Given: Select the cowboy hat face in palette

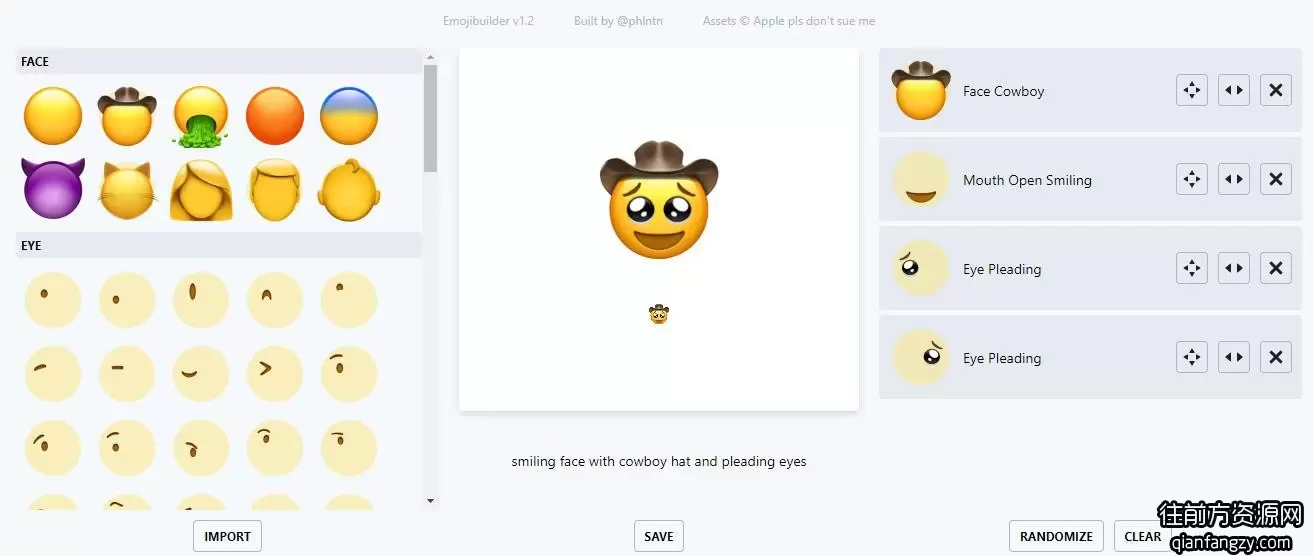Looking at the screenshot, I should pos(127,116).
